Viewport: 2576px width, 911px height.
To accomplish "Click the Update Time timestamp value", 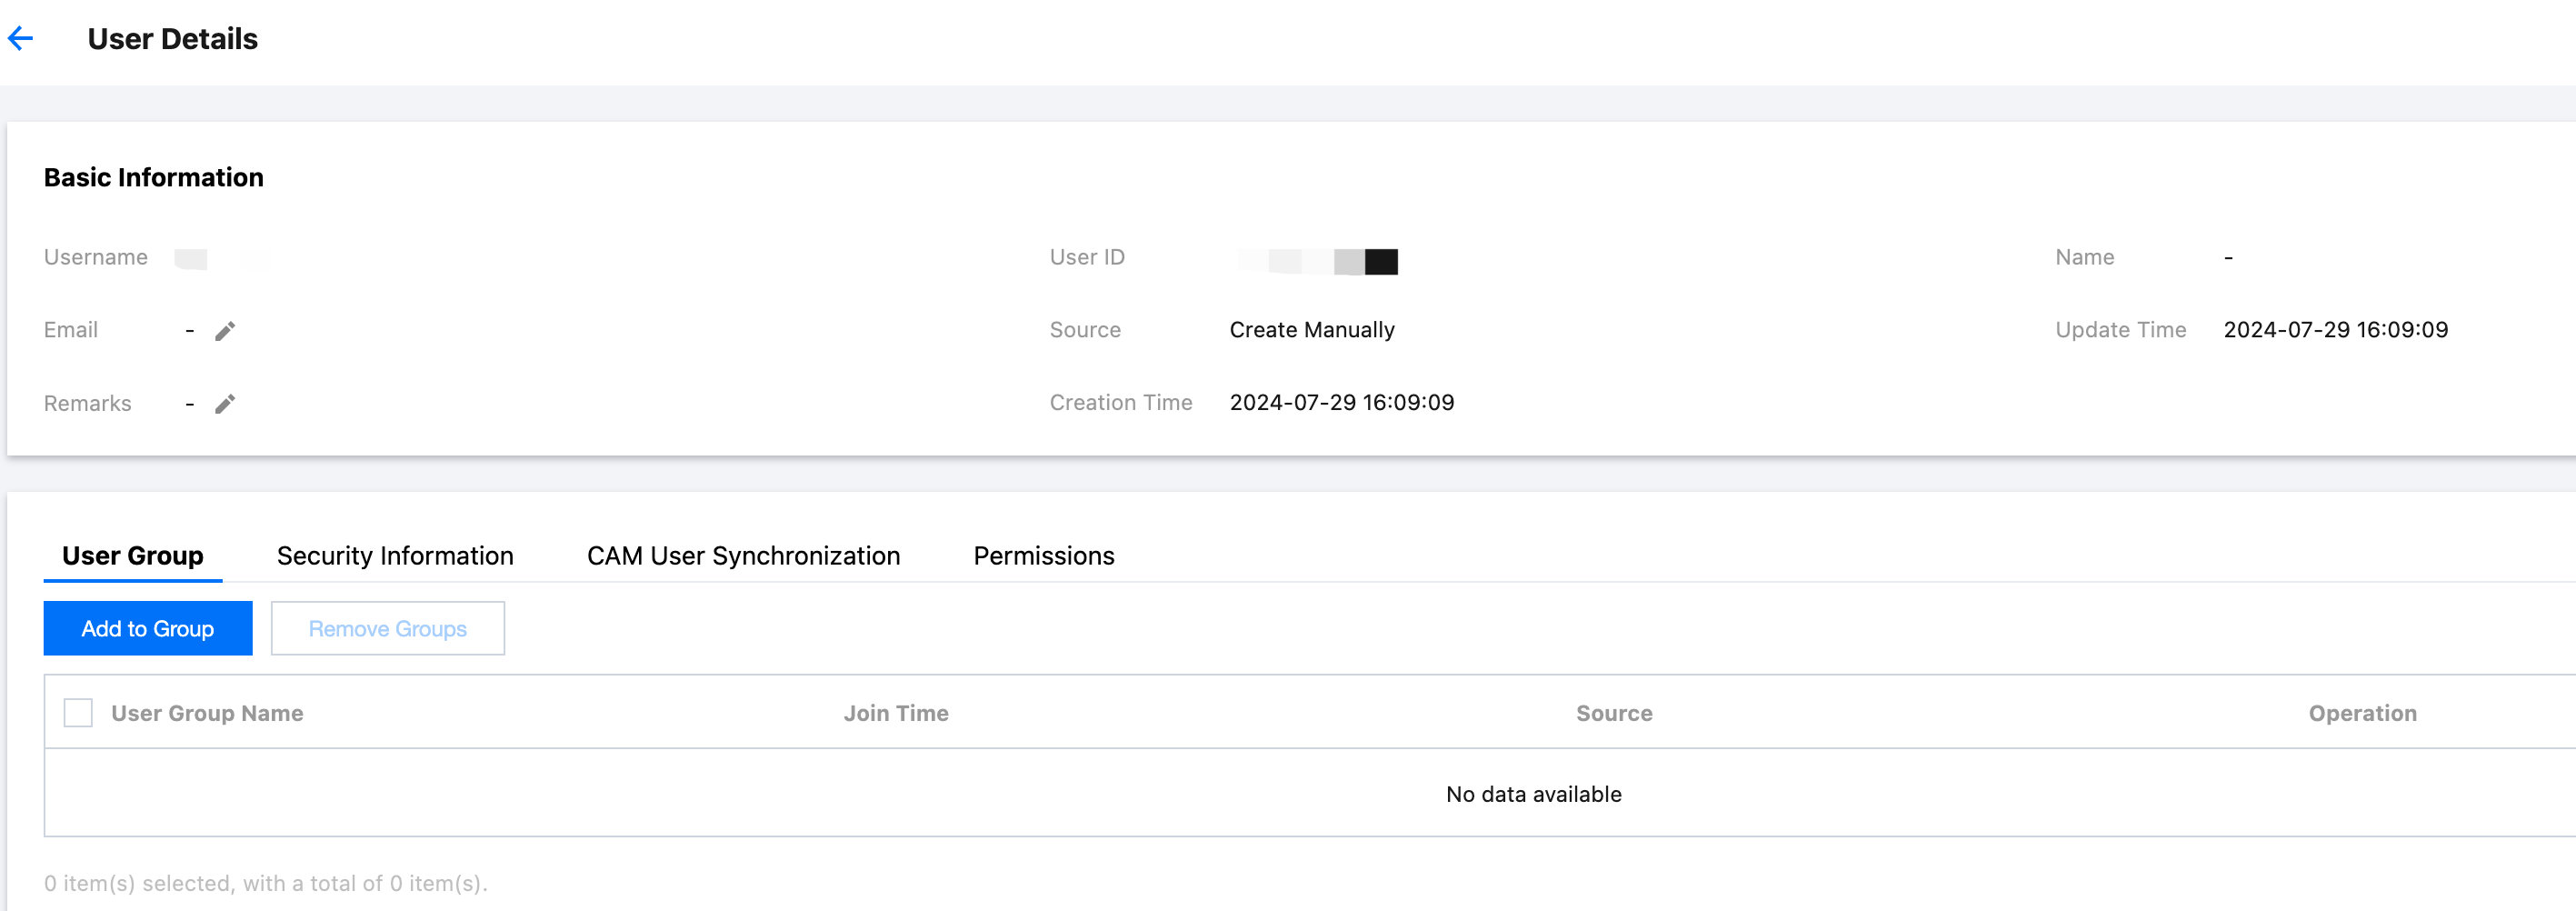I will pos(2335,330).
